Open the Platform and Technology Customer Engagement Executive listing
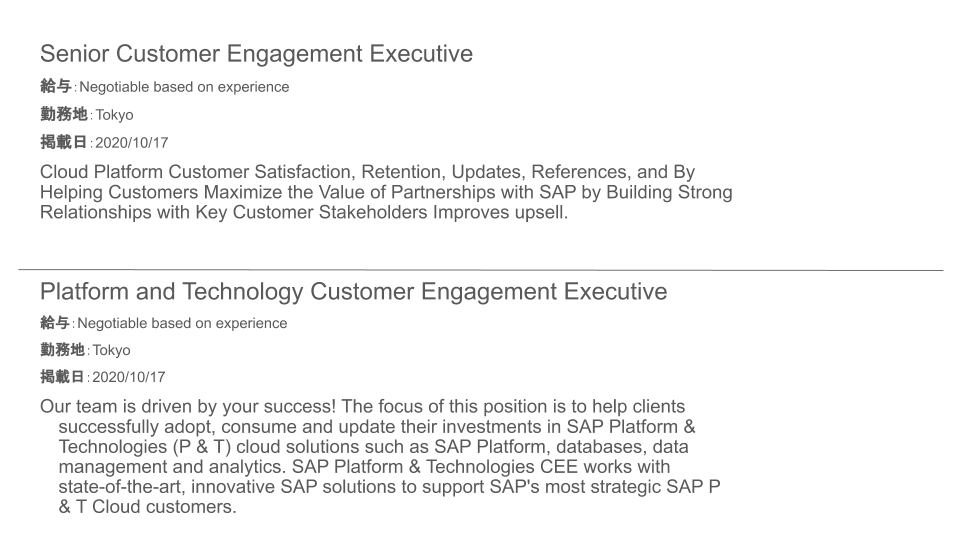 tap(353, 291)
